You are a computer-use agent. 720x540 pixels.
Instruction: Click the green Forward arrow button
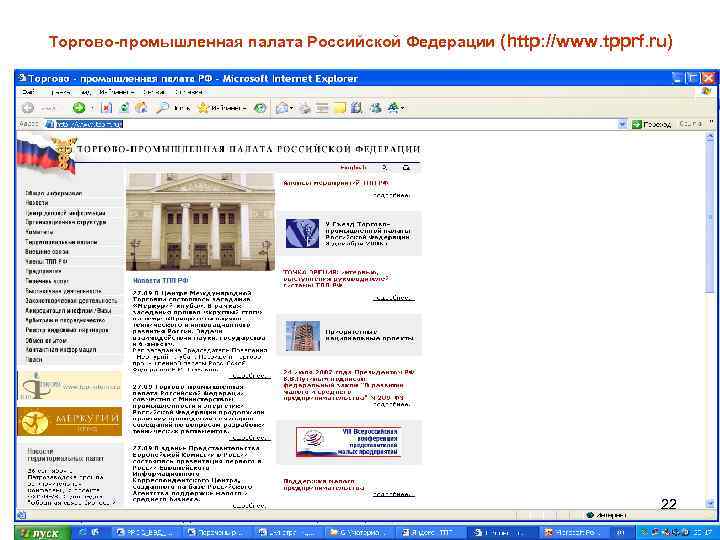click(x=79, y=108)
